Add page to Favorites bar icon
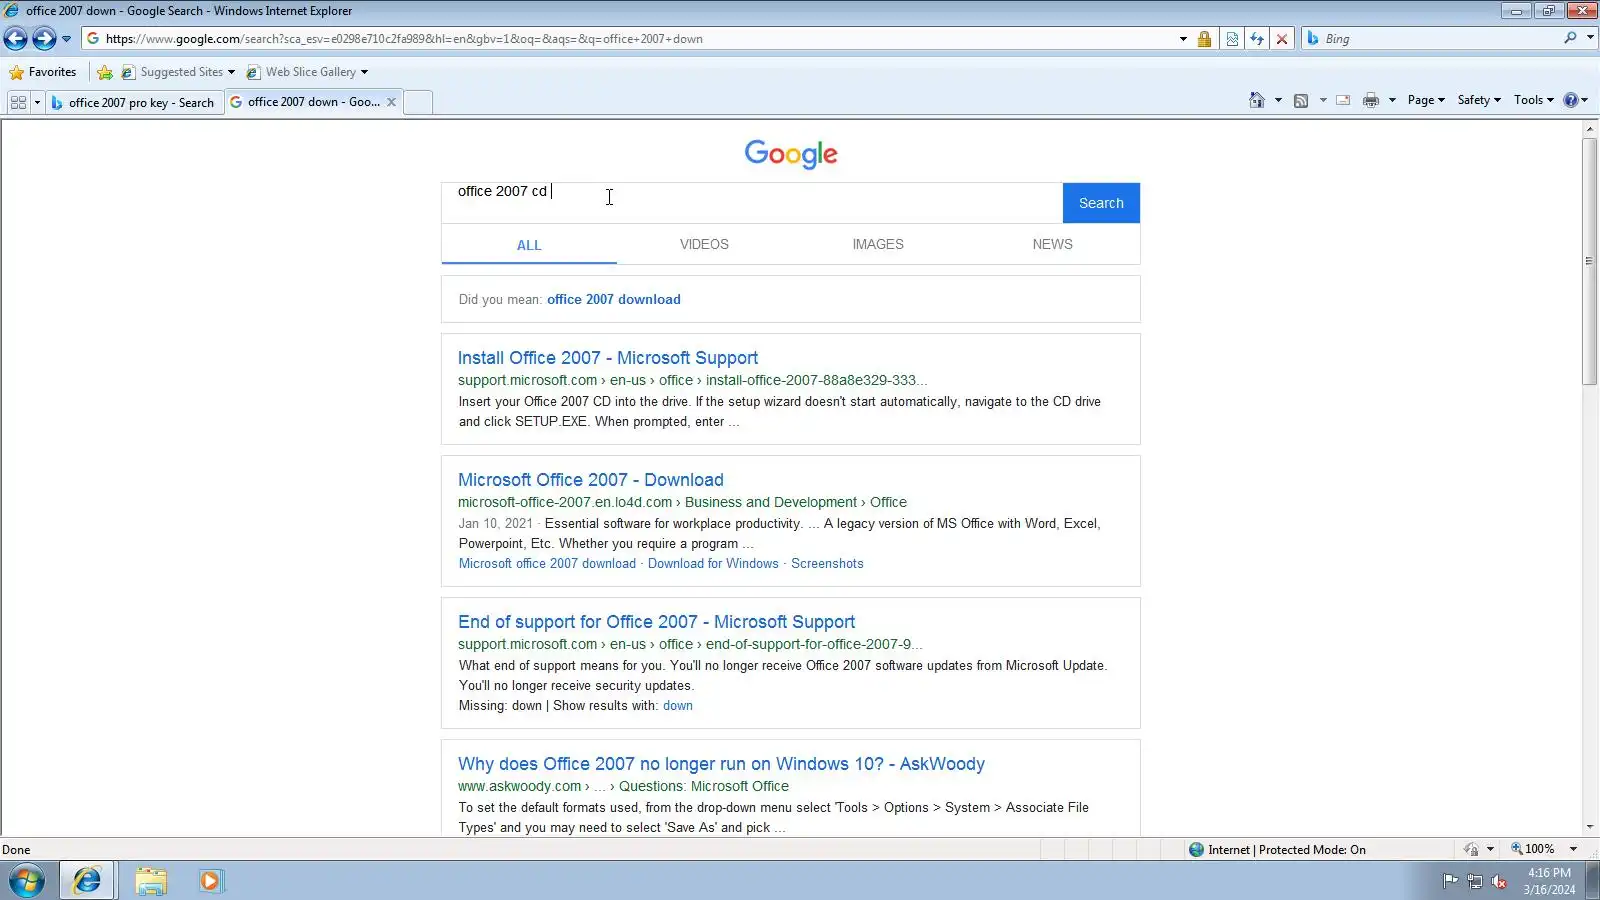The width and height of the screenshot is (1600, 900). pos(105,72)
